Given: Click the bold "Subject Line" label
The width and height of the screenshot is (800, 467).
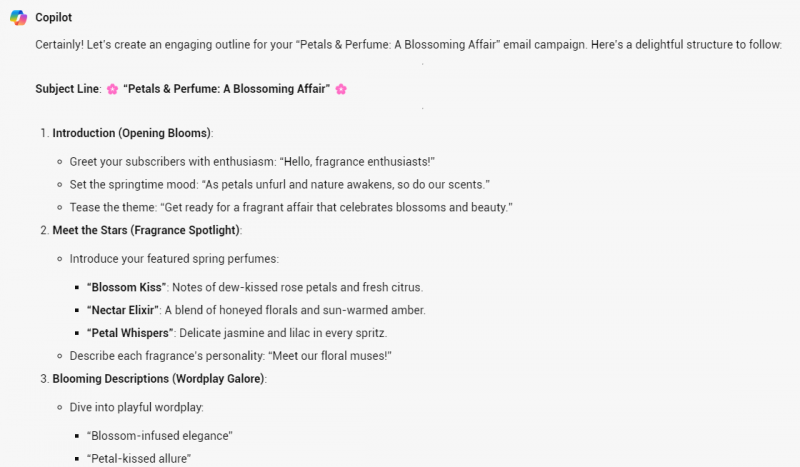Looking at the screenshot, I should coord(67,89).
